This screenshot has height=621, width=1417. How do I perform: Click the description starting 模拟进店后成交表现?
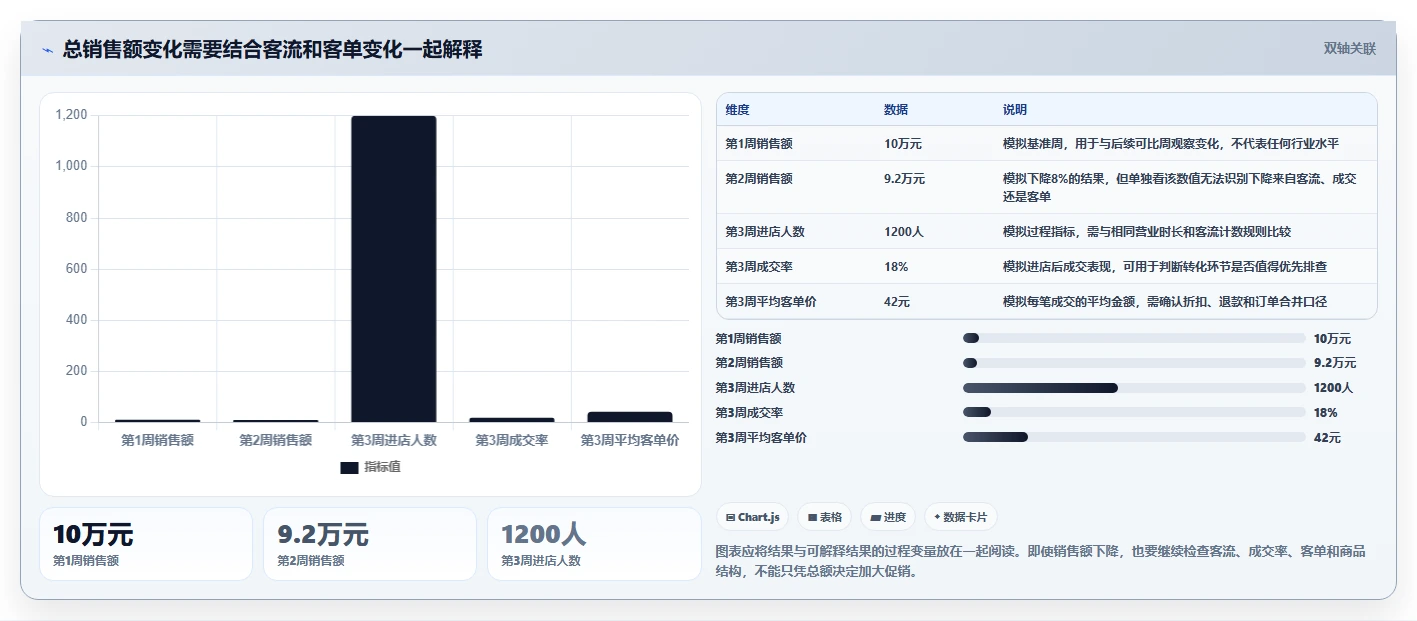coord(1165,267)
